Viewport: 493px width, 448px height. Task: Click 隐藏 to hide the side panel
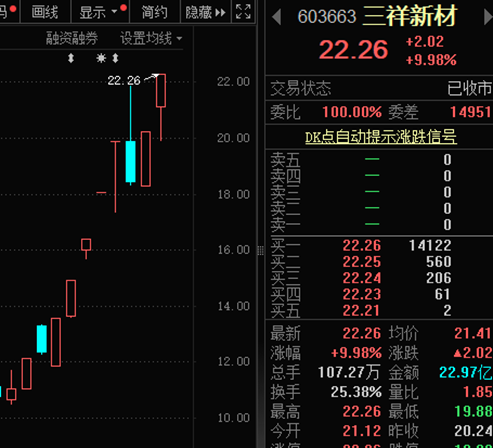coord(205,12)
